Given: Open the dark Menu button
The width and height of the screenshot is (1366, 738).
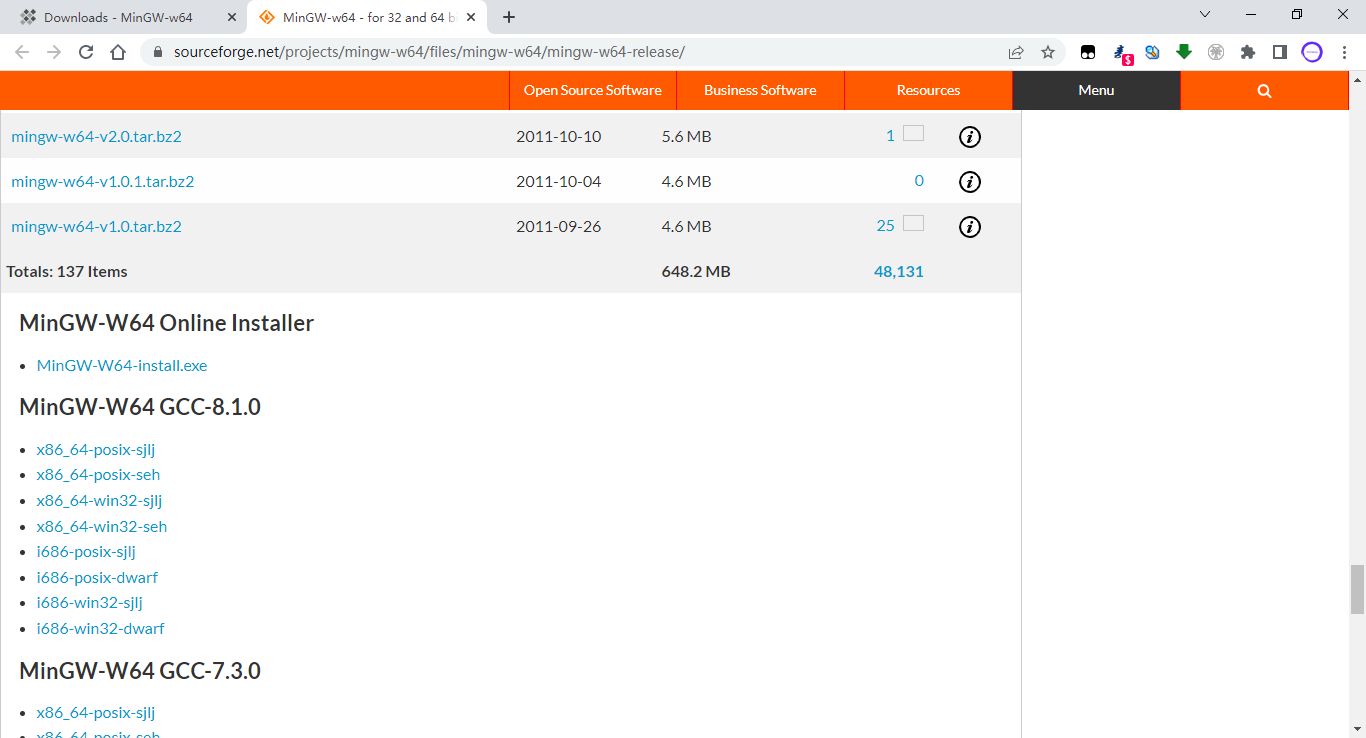Looking at the screenshot, I should click(1096, 90).
